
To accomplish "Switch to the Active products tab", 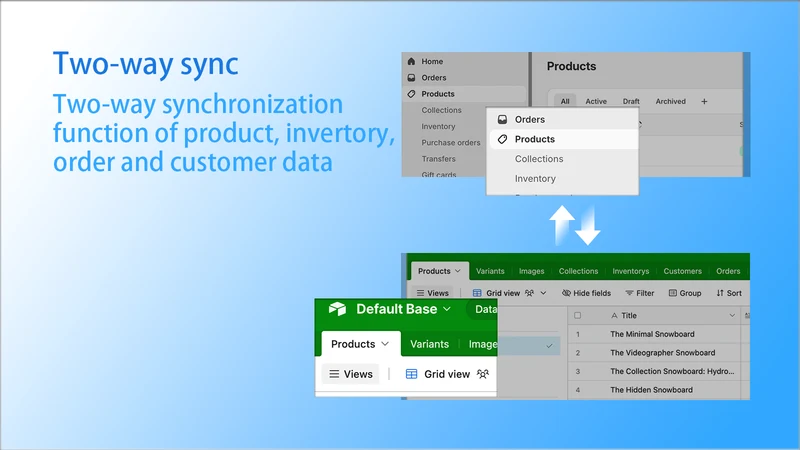I will click(596, 102).
